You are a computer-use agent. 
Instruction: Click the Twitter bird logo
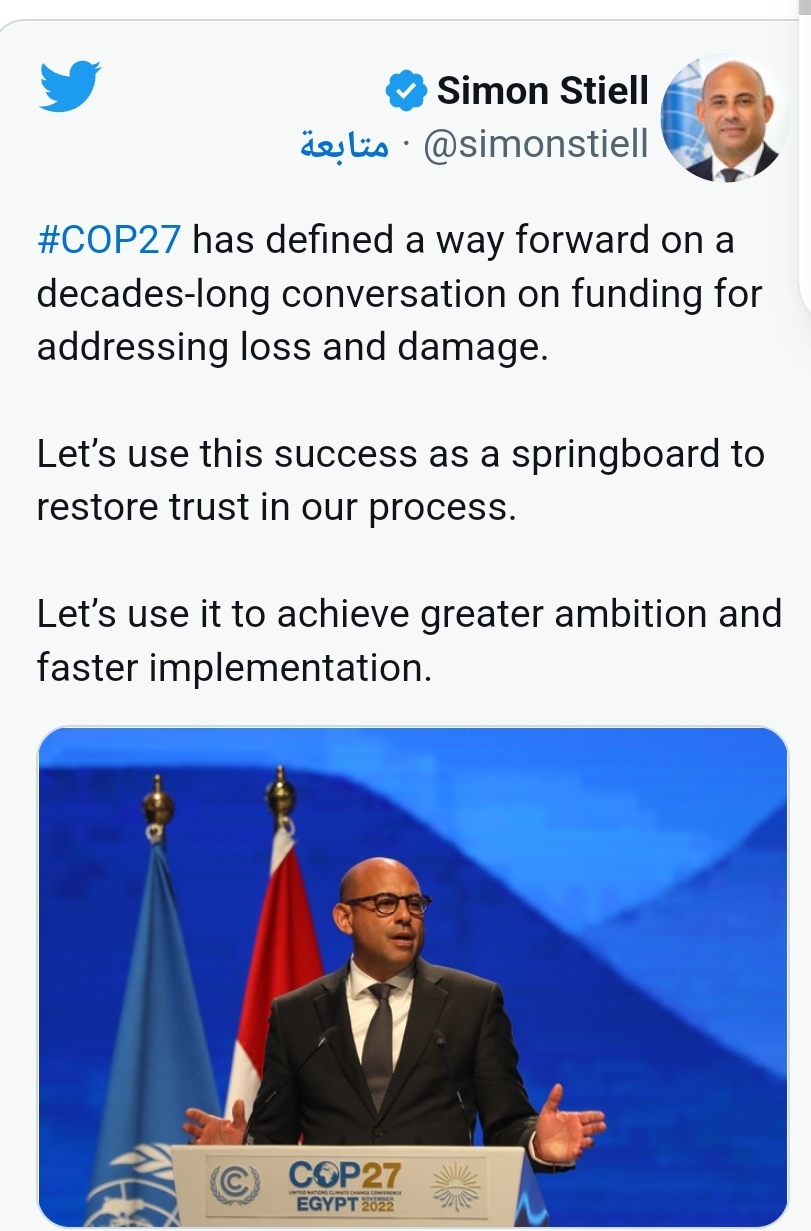coord(71,86)
